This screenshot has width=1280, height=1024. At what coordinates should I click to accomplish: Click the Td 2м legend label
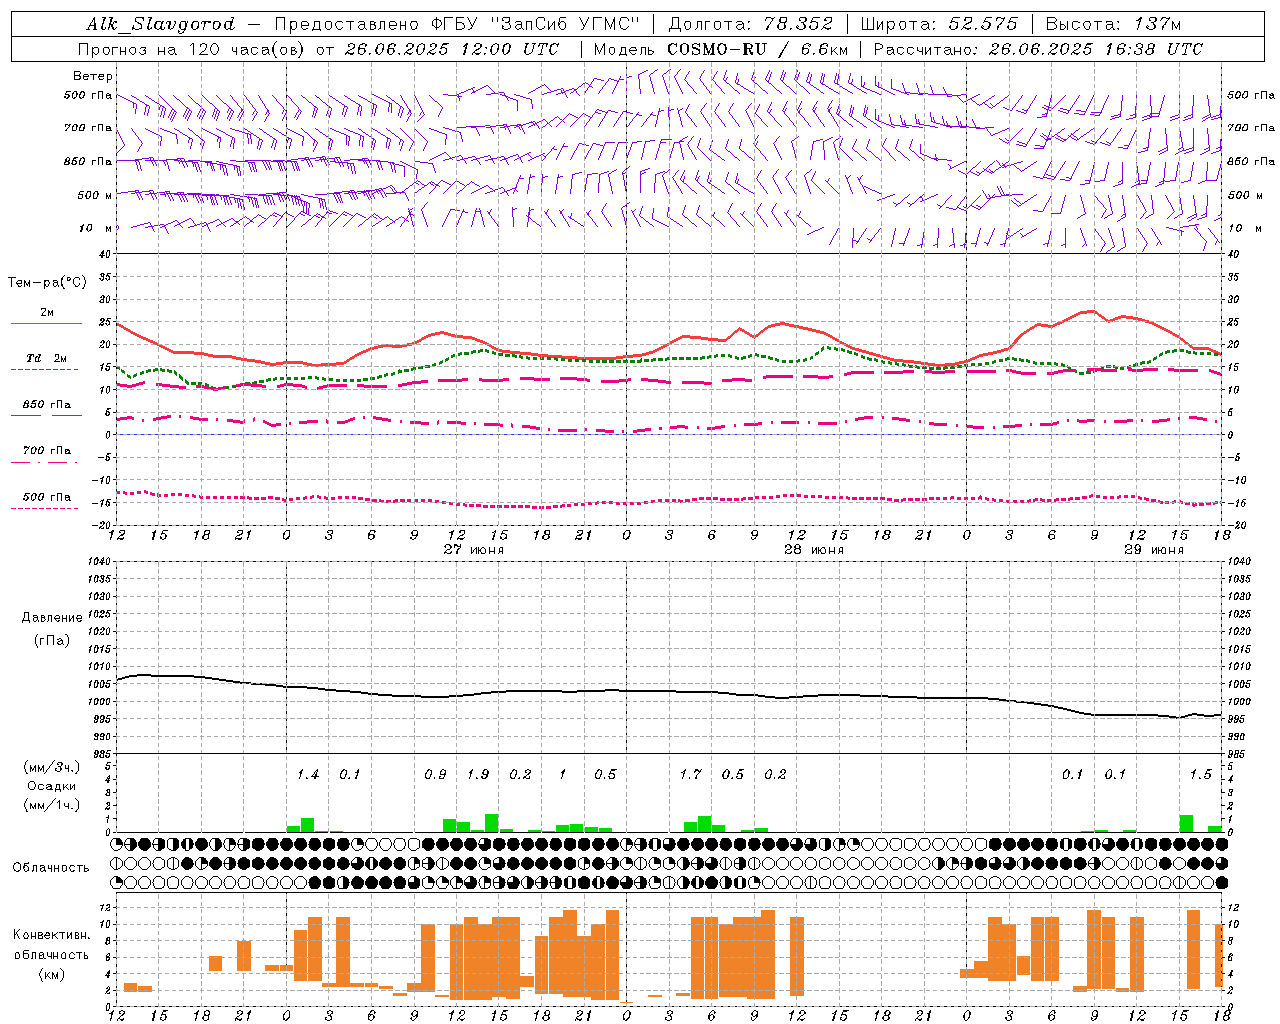46,358
